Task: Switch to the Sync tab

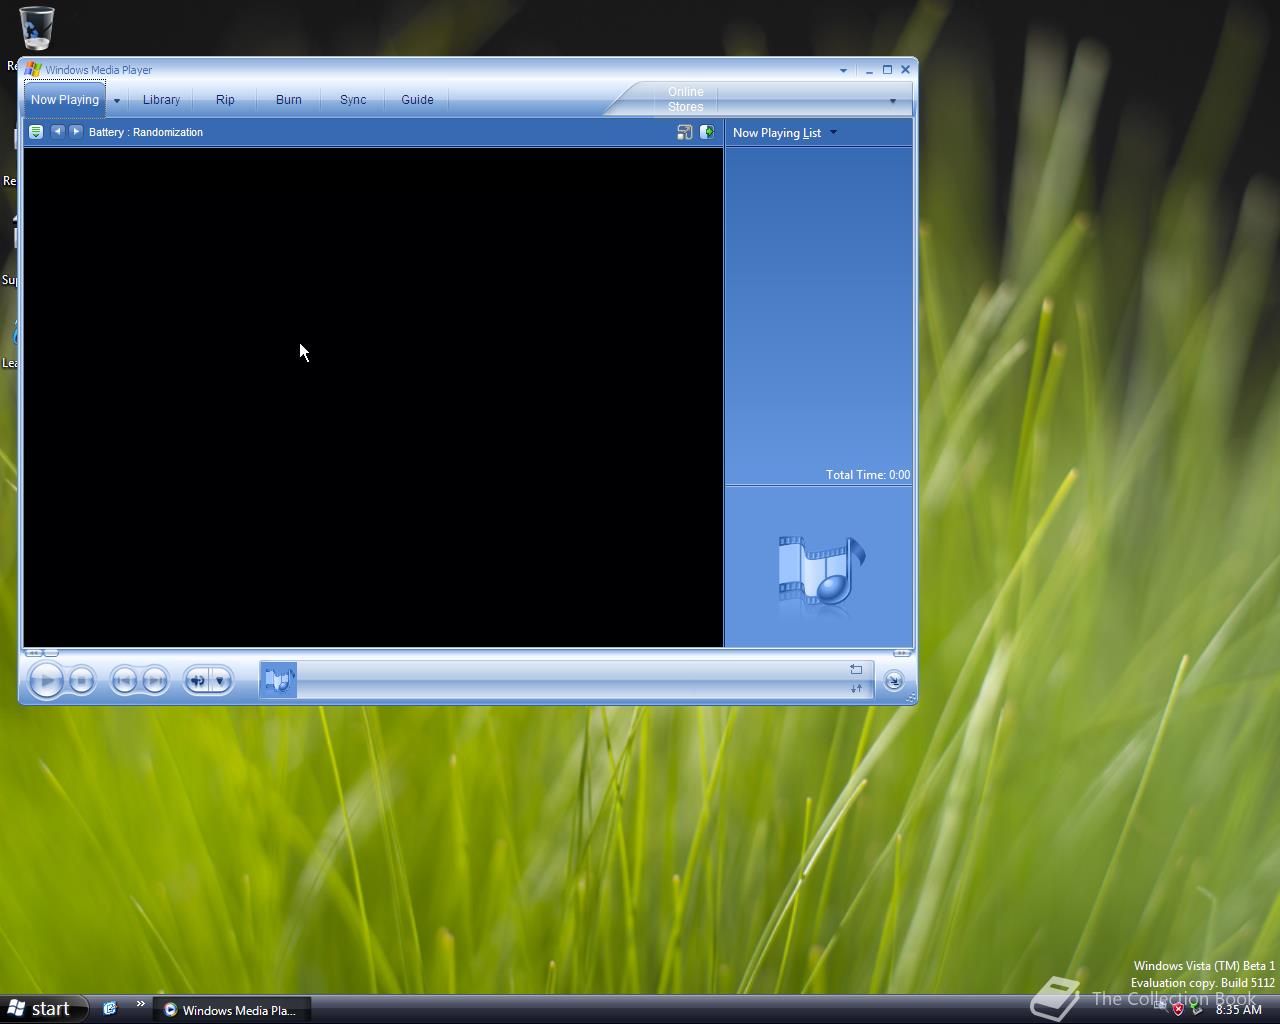Action: tap(353, 100)
